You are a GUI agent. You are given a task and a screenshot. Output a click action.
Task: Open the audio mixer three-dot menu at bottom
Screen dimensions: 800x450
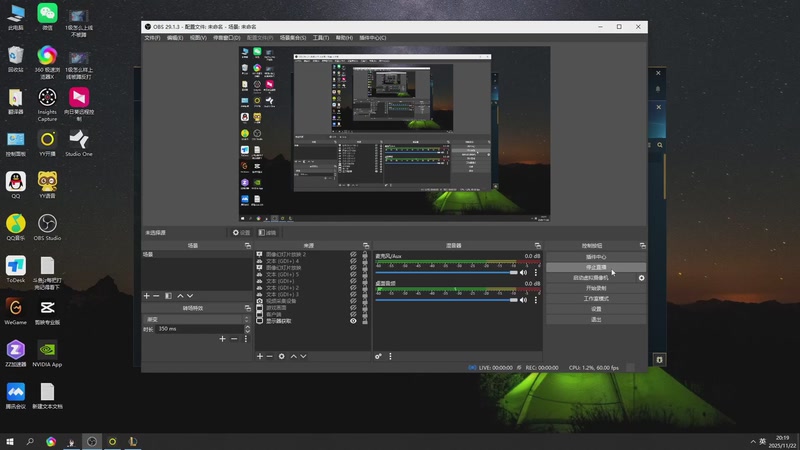point(390,356)
